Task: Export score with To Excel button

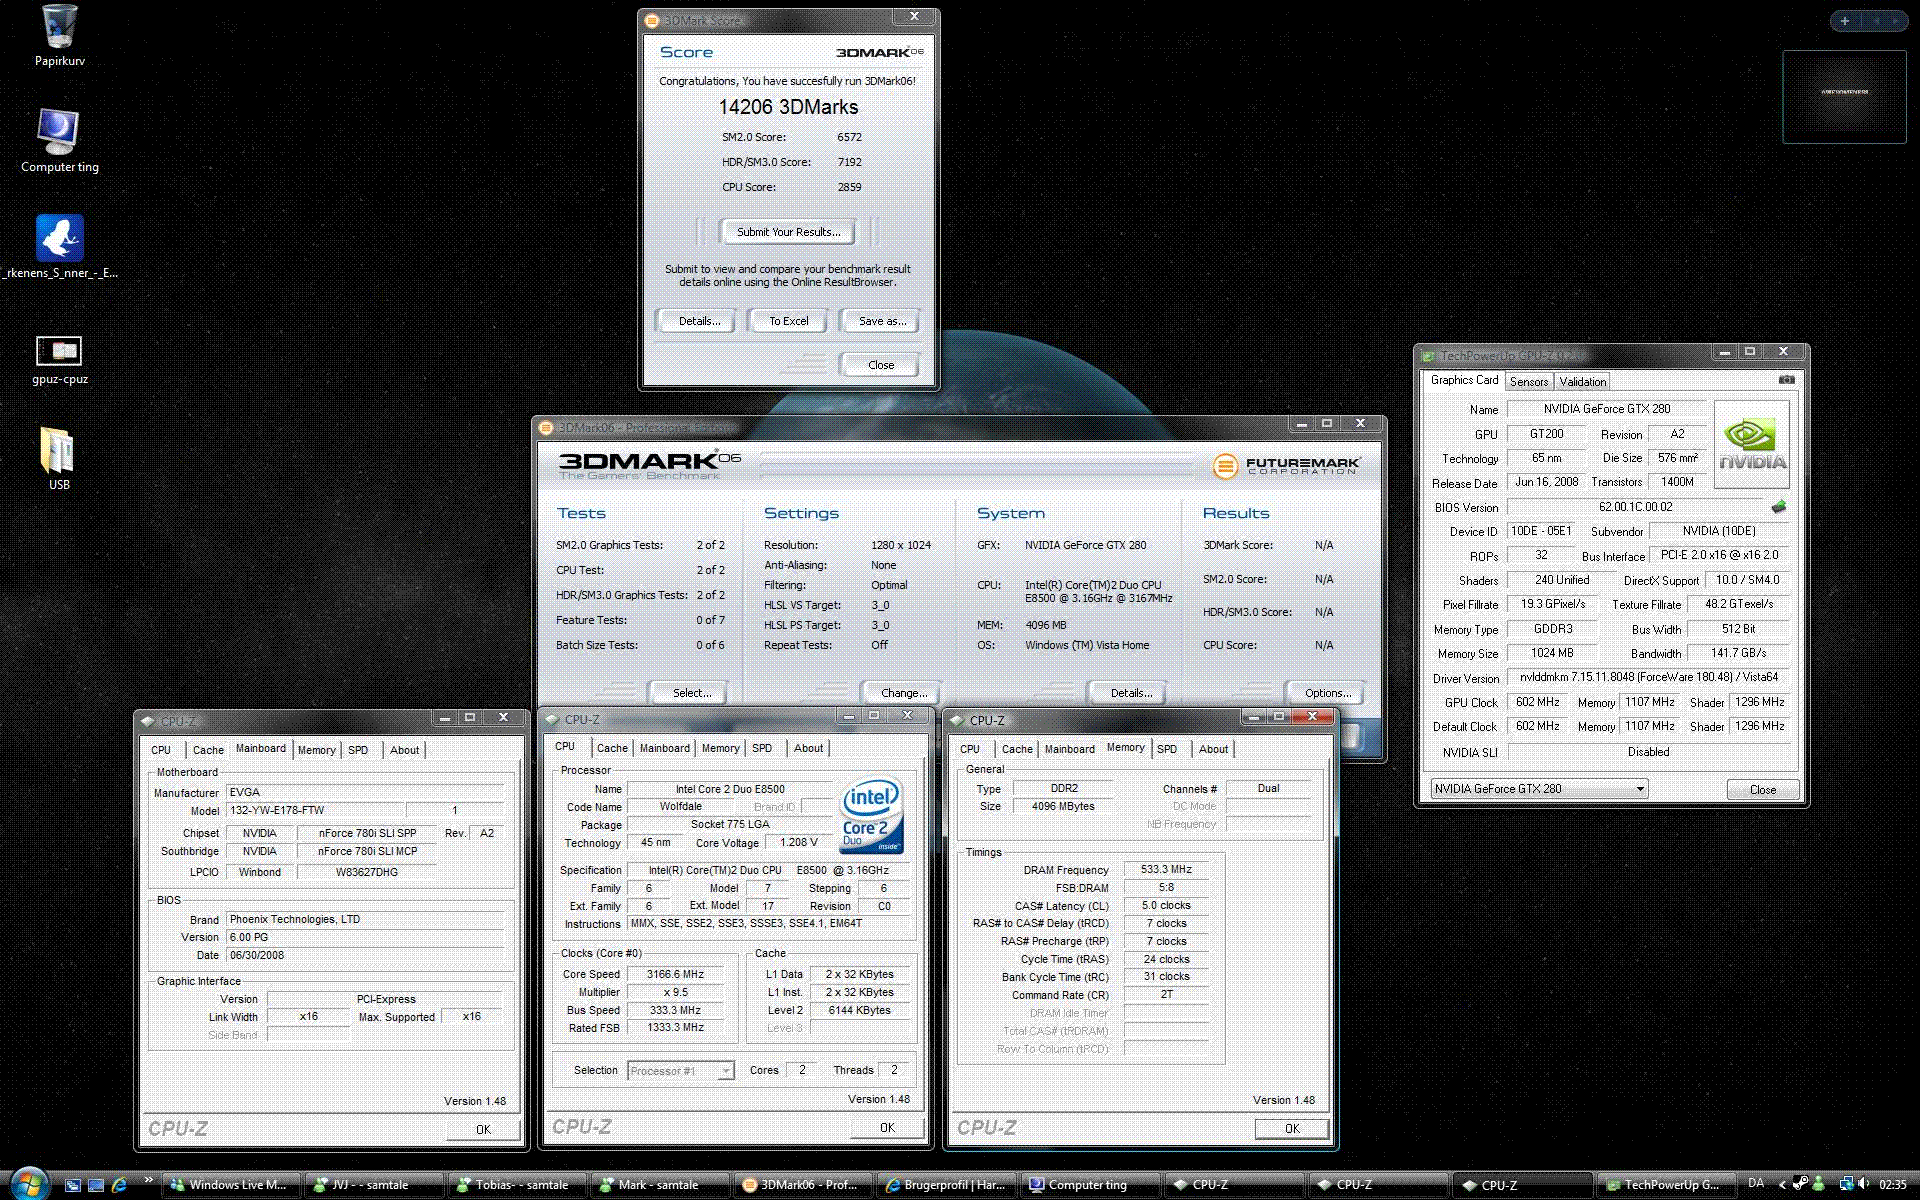Action: coord(788,321)
